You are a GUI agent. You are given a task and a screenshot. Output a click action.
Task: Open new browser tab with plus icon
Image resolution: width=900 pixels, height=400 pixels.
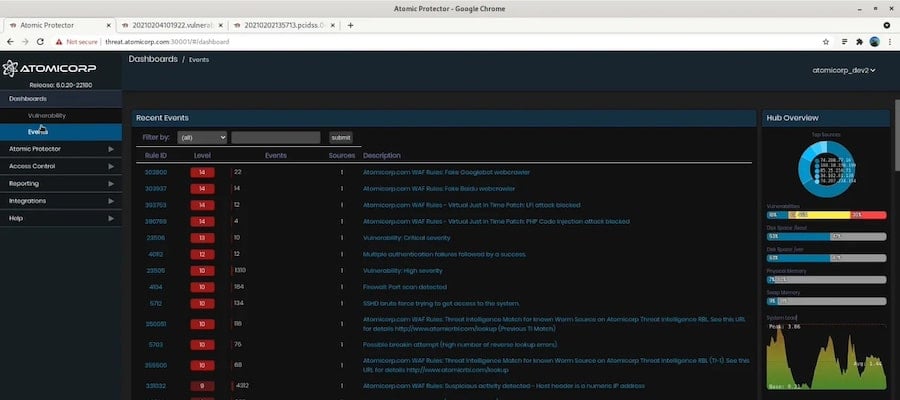pyautogui.click(x=351, y=25)
